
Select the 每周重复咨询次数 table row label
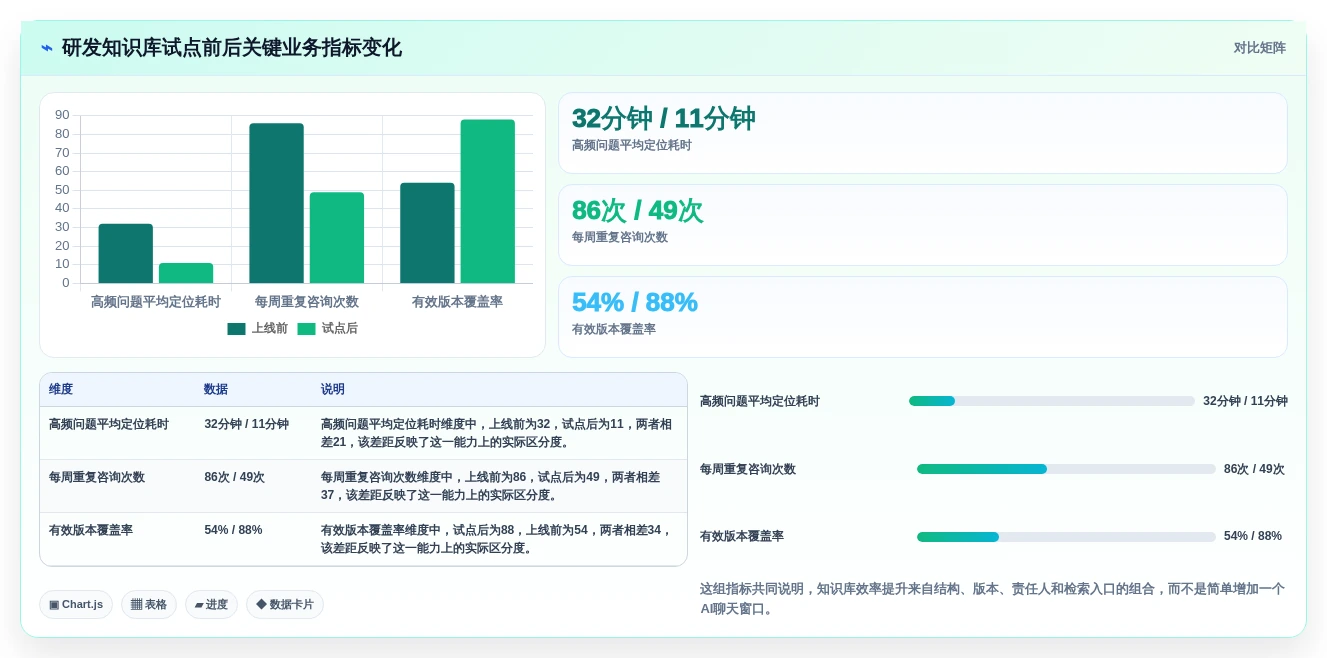97,477
